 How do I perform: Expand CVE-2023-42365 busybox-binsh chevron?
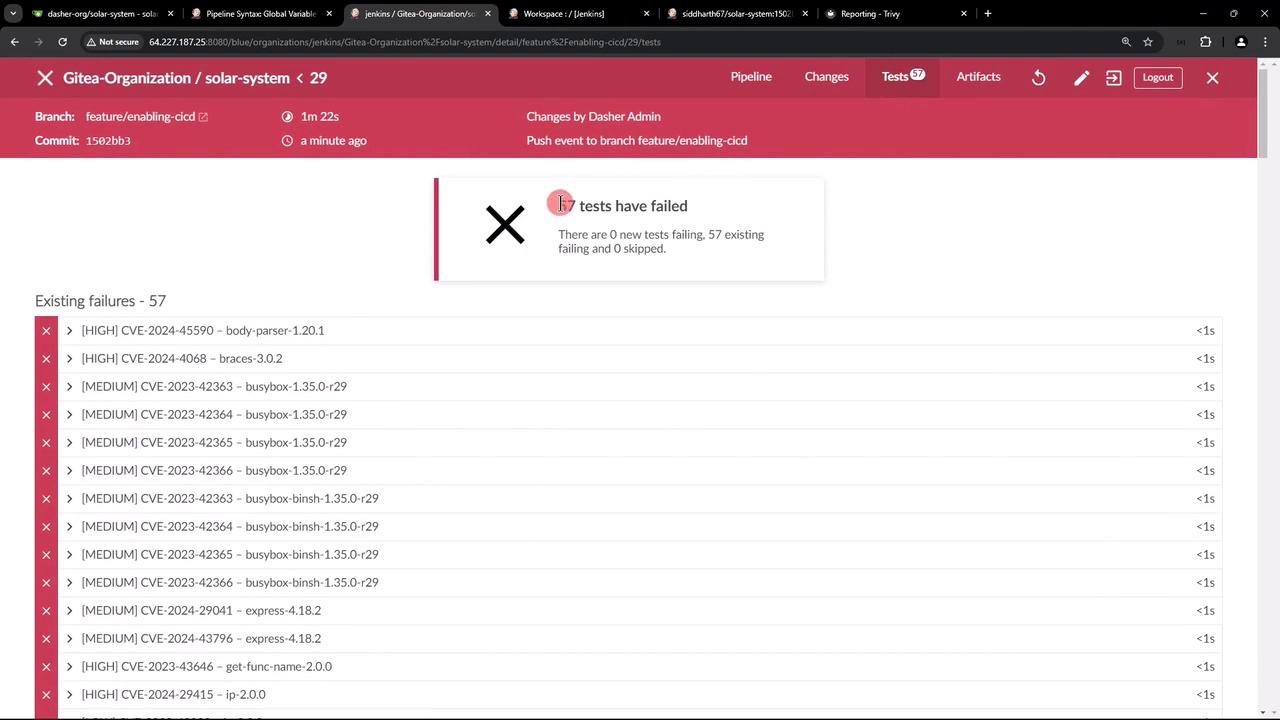[x=69, y=555]
